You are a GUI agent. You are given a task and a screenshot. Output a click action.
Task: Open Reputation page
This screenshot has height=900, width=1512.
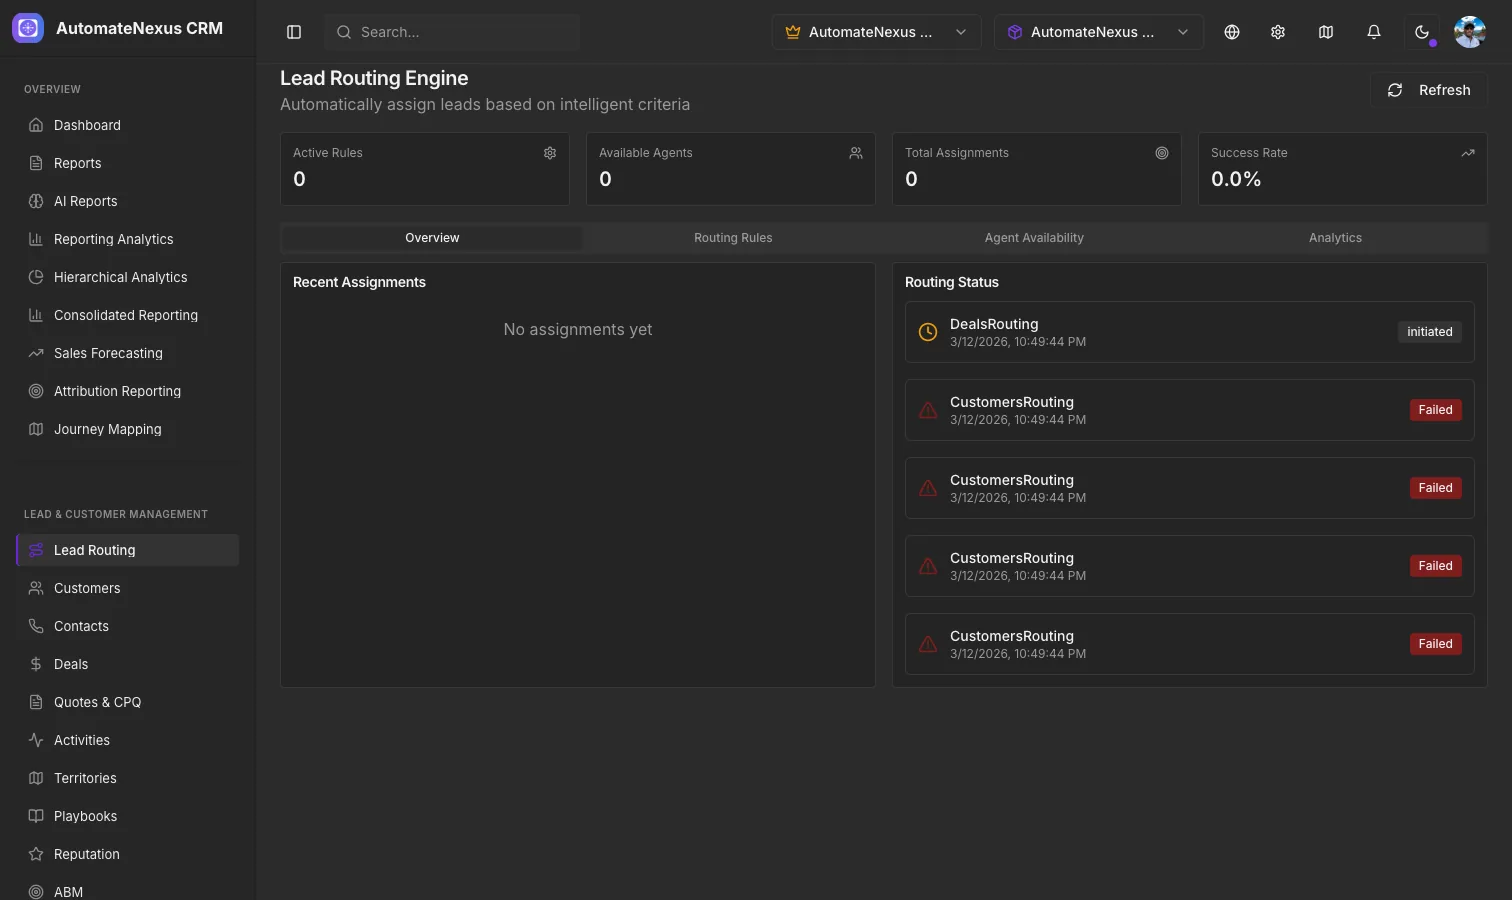[128, 854]
